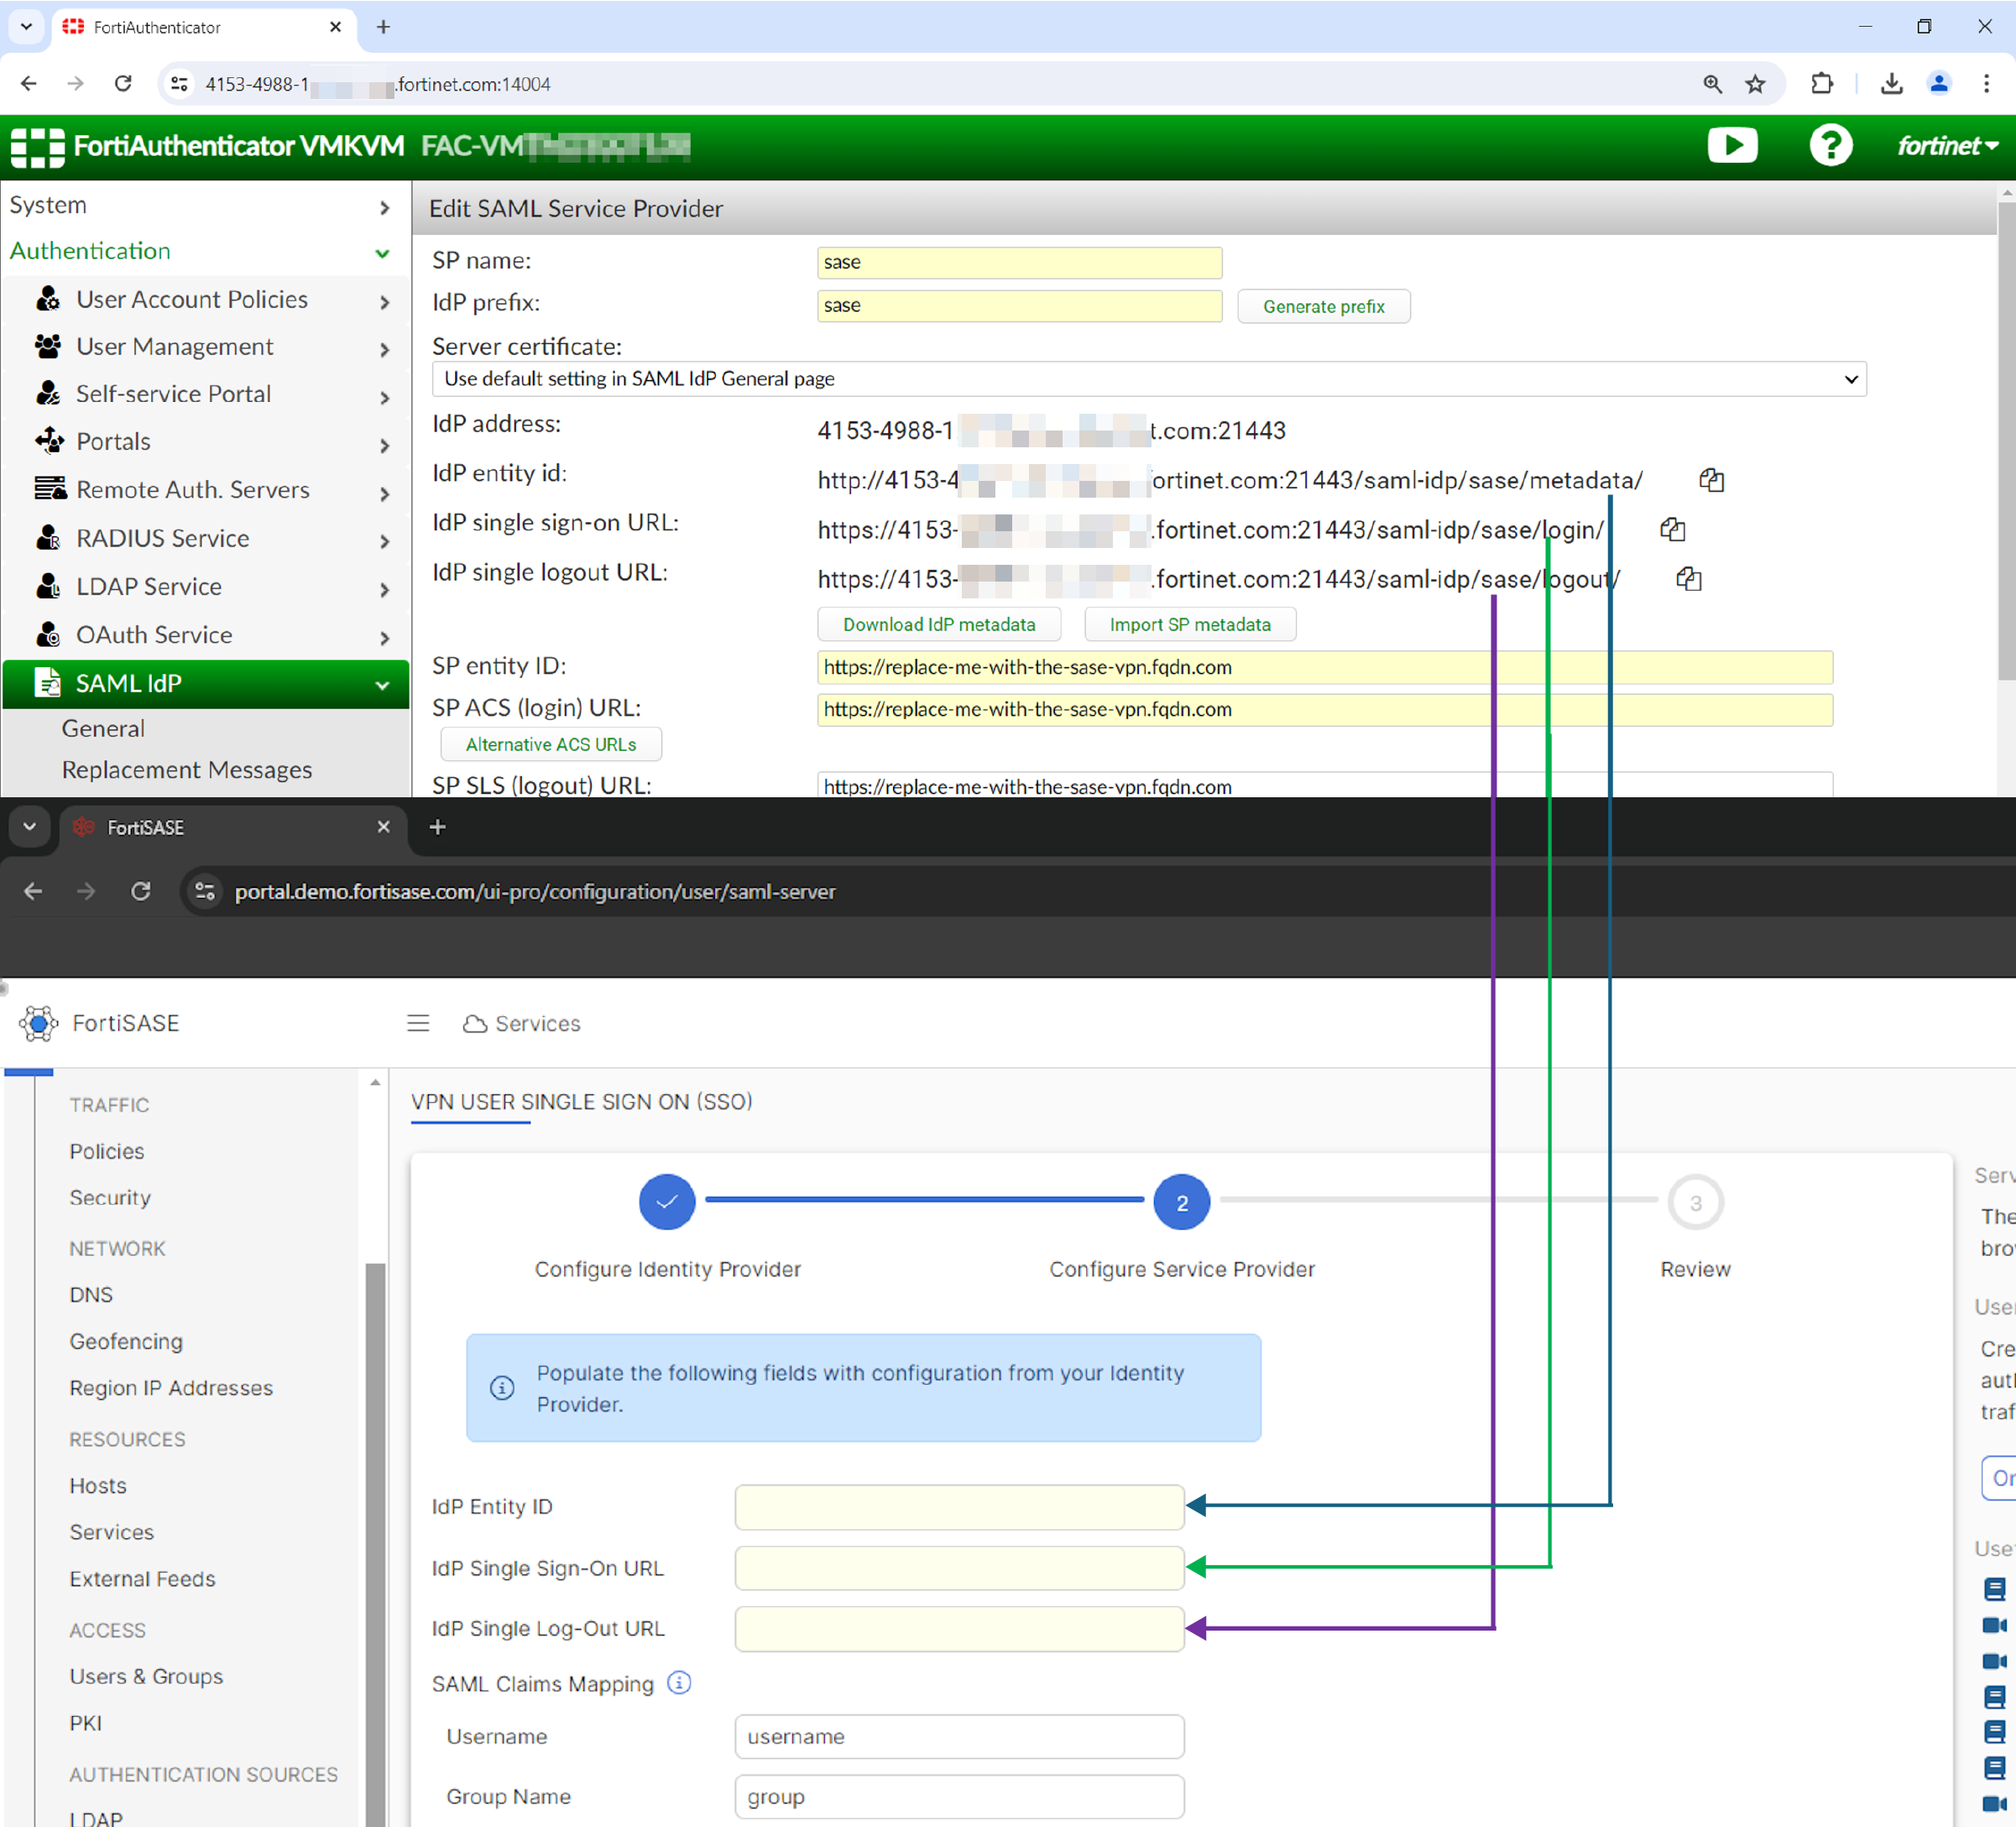The image size is (2016, 1827).
Task: Open Replacement Messages under SAML IdP
Action: click(x=186, y=769)
